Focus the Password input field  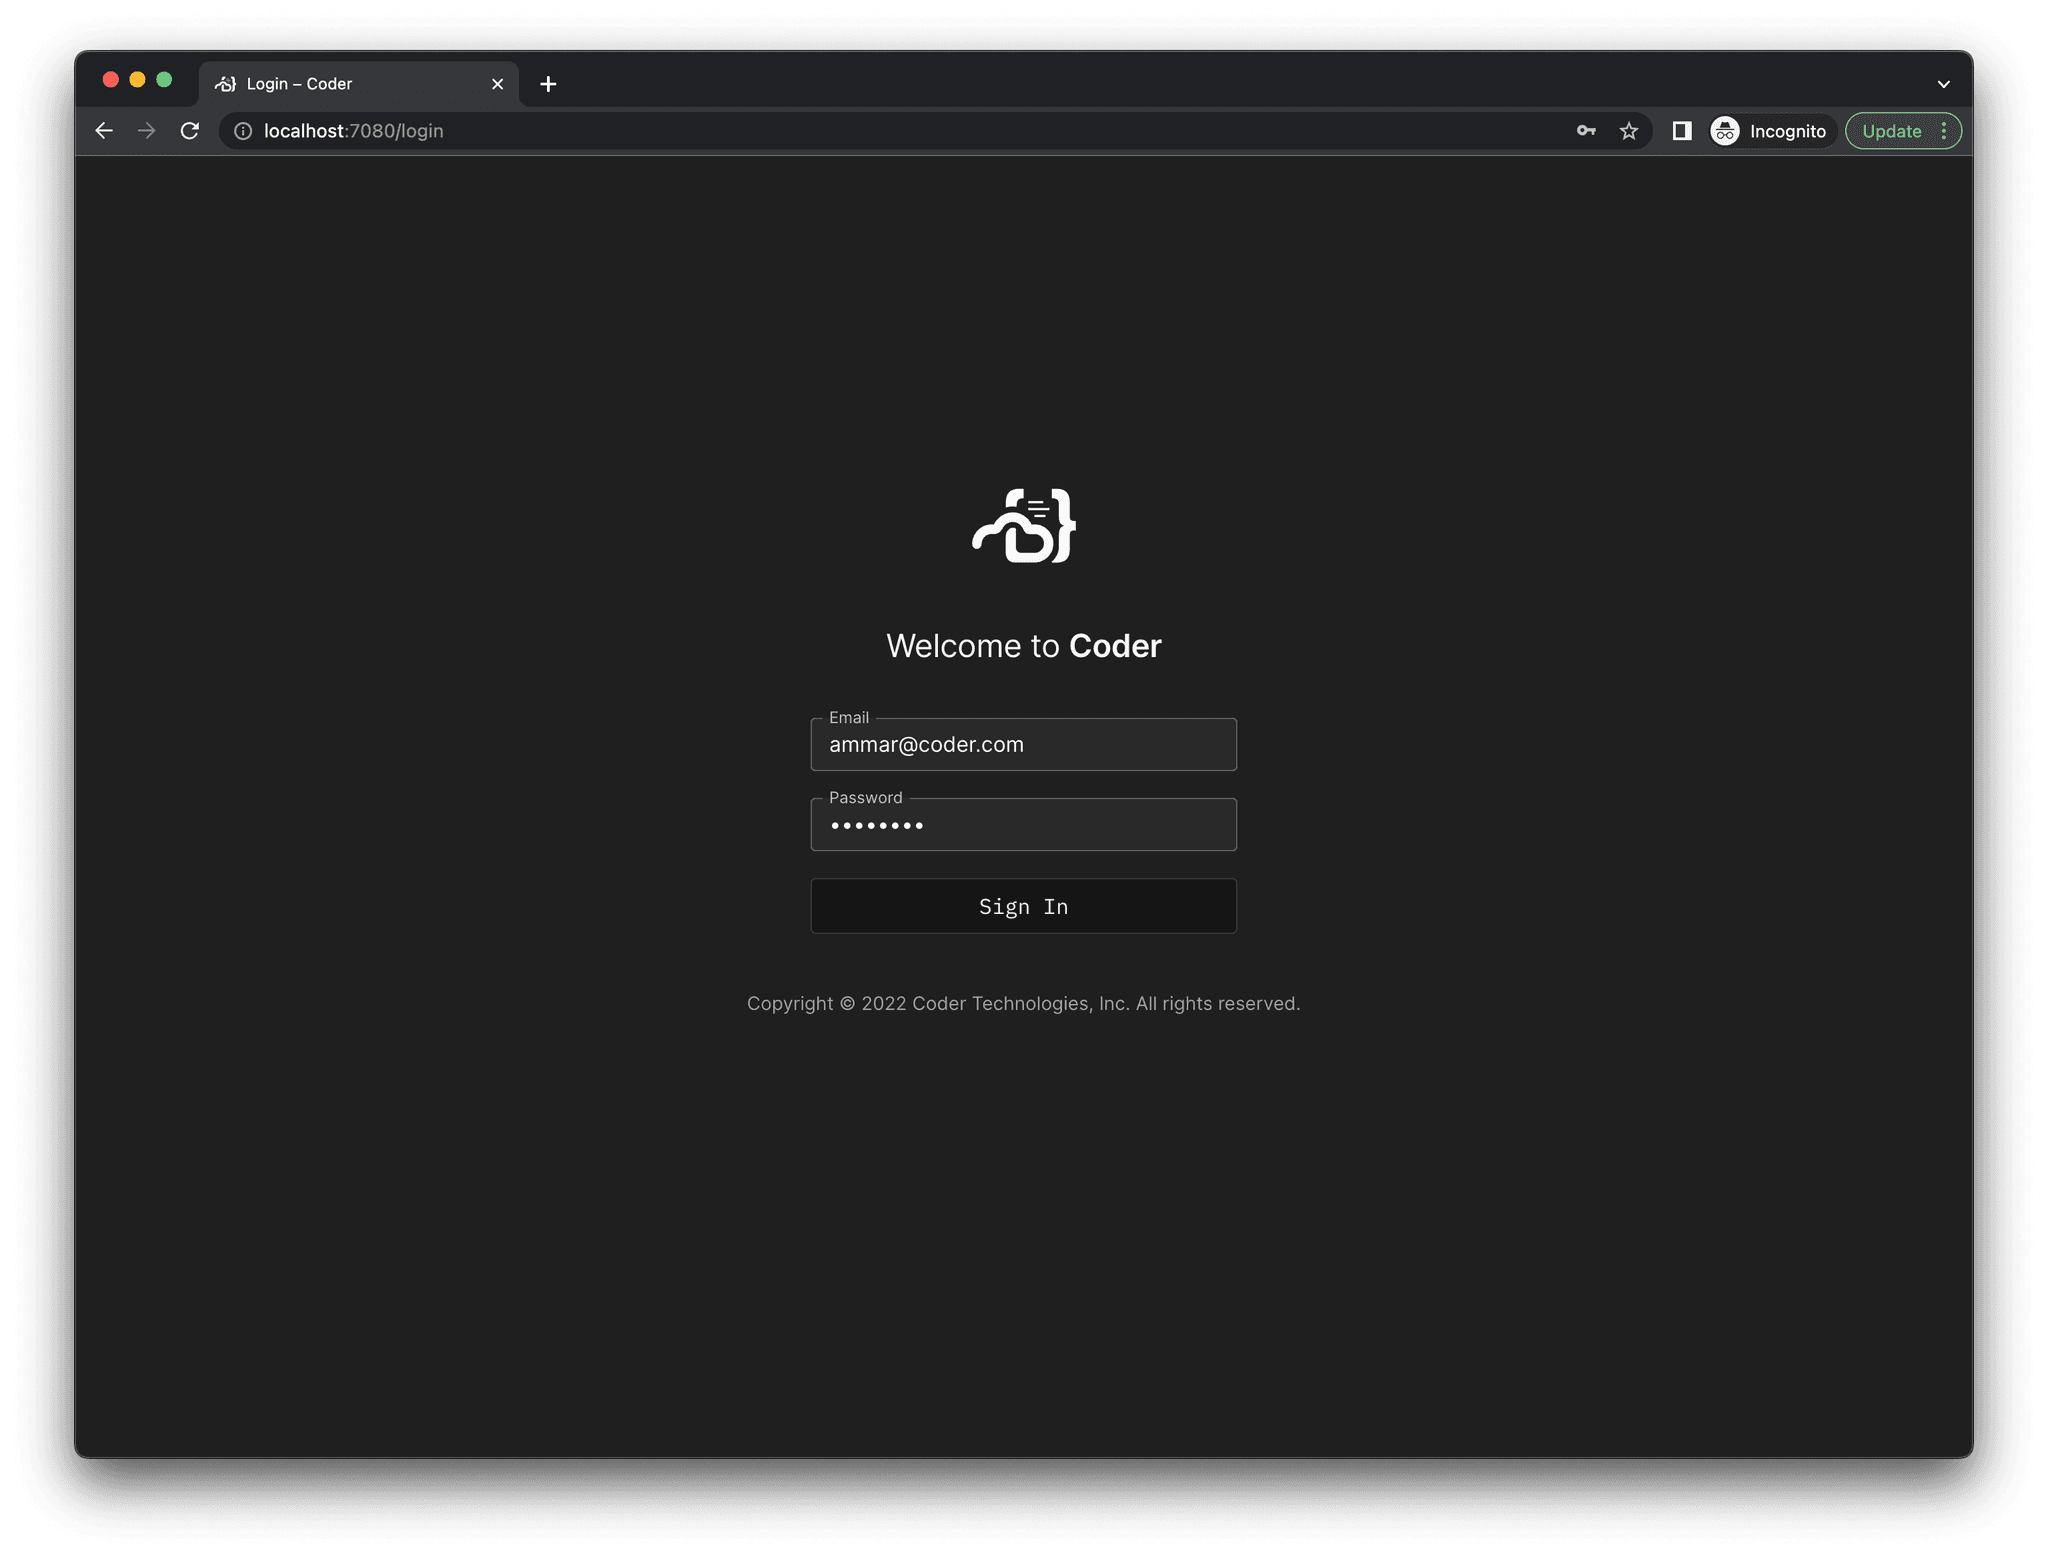pos(1023,824)
